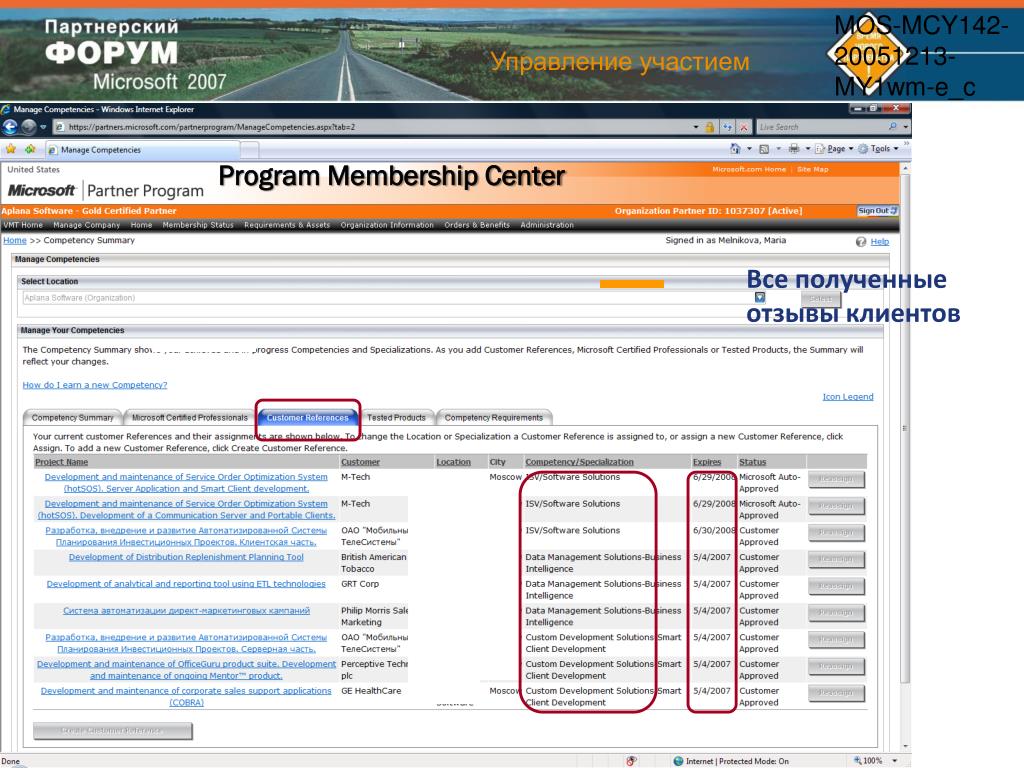Click the browser Forward arrow button
The width and height of the screenshot is (1024, 768).
click(29, 127)
